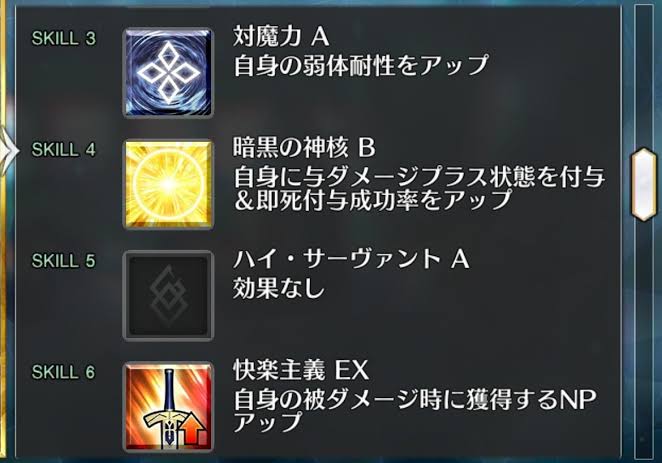Select the SKILL 5 label

click(x=64, y=260)
